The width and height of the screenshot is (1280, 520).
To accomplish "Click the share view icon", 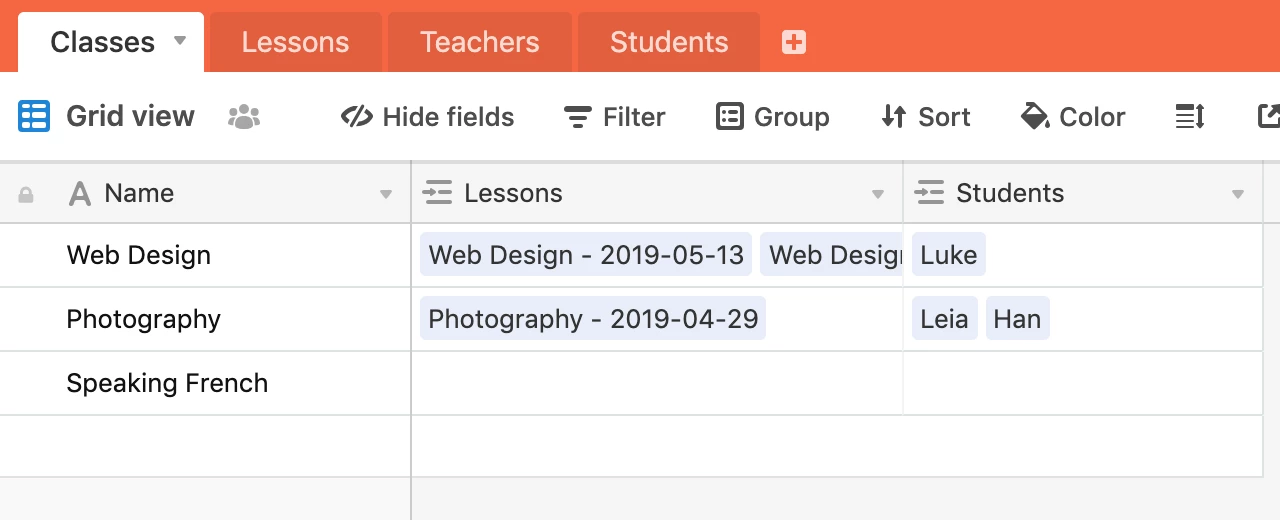I will point(1267,117).
